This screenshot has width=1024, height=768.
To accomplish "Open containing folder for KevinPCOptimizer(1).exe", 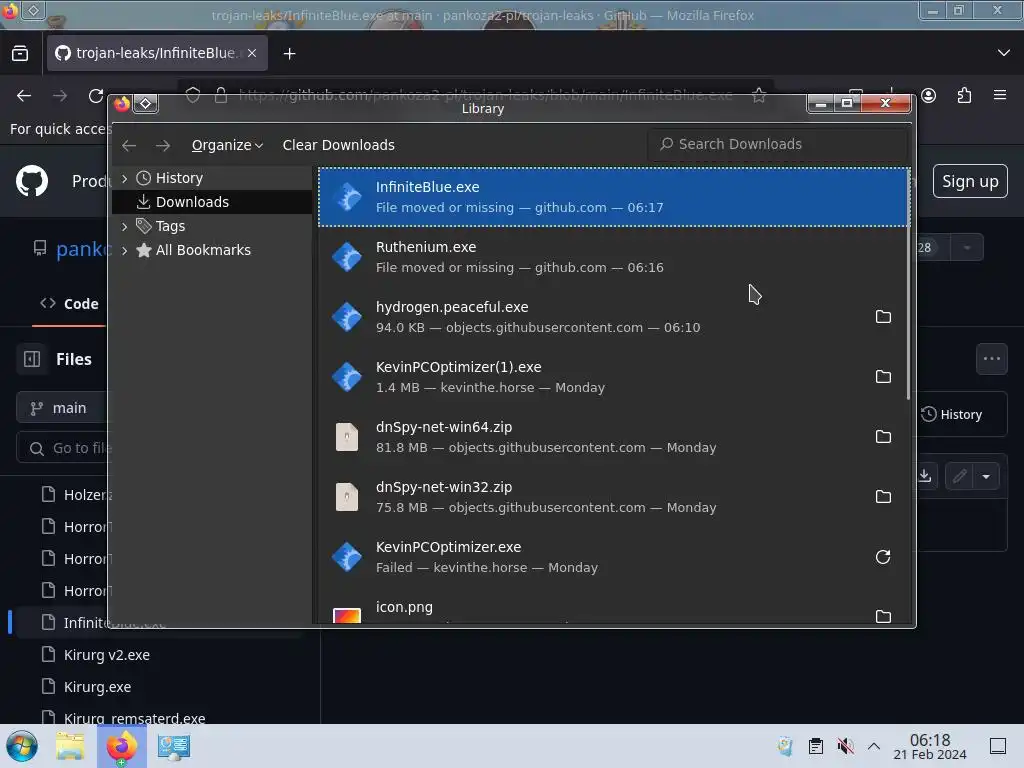I will [883, 377].
